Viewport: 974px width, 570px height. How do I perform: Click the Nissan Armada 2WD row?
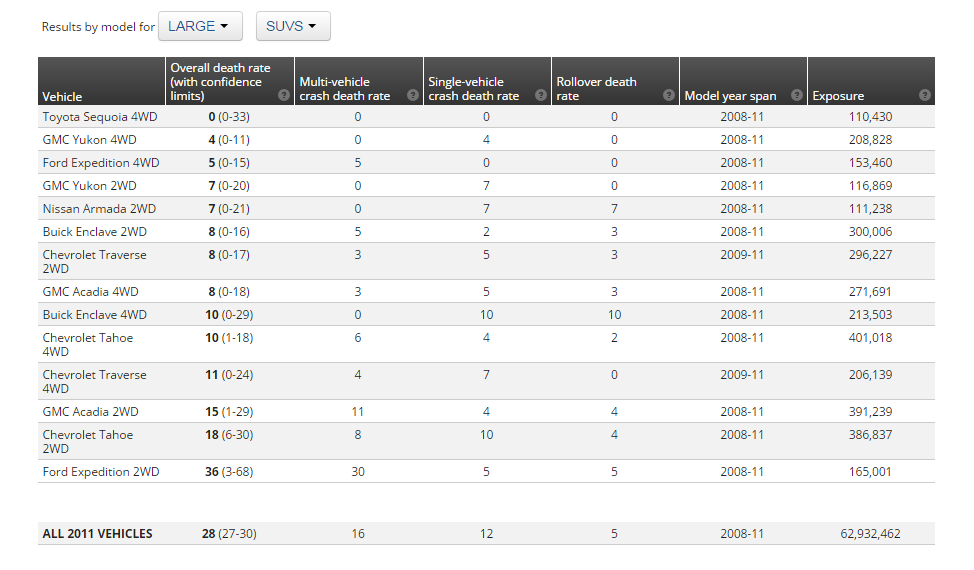(x=99, y=209)
